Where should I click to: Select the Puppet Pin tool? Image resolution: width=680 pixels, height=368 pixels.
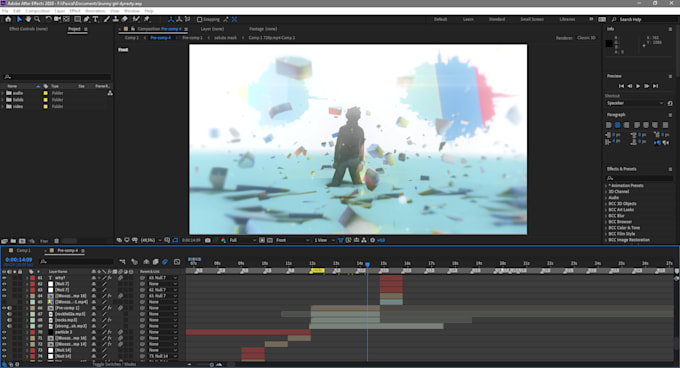(147, 19)
